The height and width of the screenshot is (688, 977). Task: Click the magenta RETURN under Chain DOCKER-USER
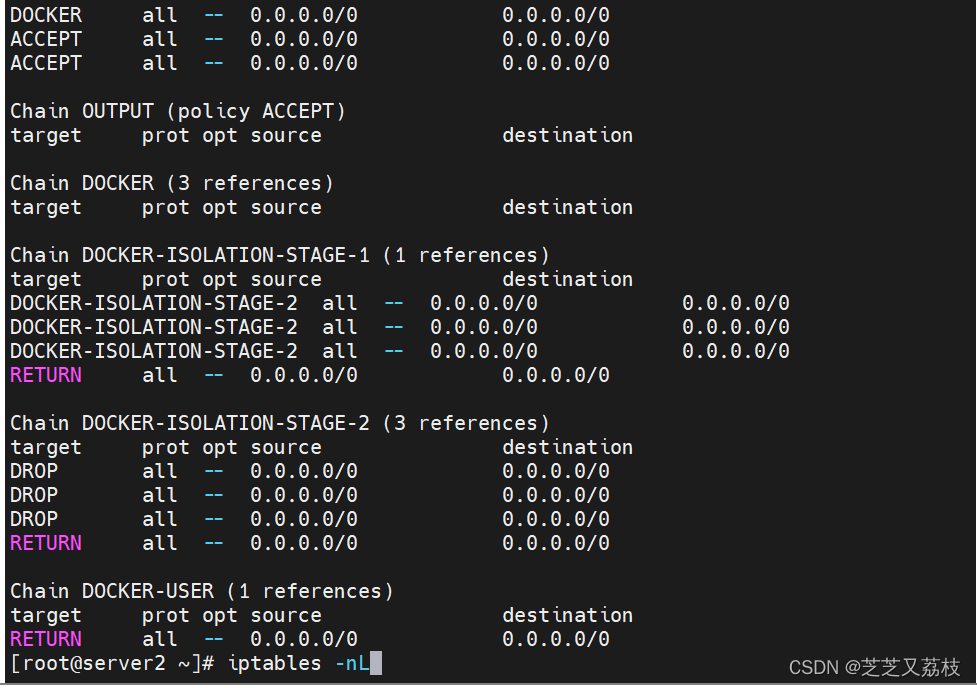click(46, 639)
